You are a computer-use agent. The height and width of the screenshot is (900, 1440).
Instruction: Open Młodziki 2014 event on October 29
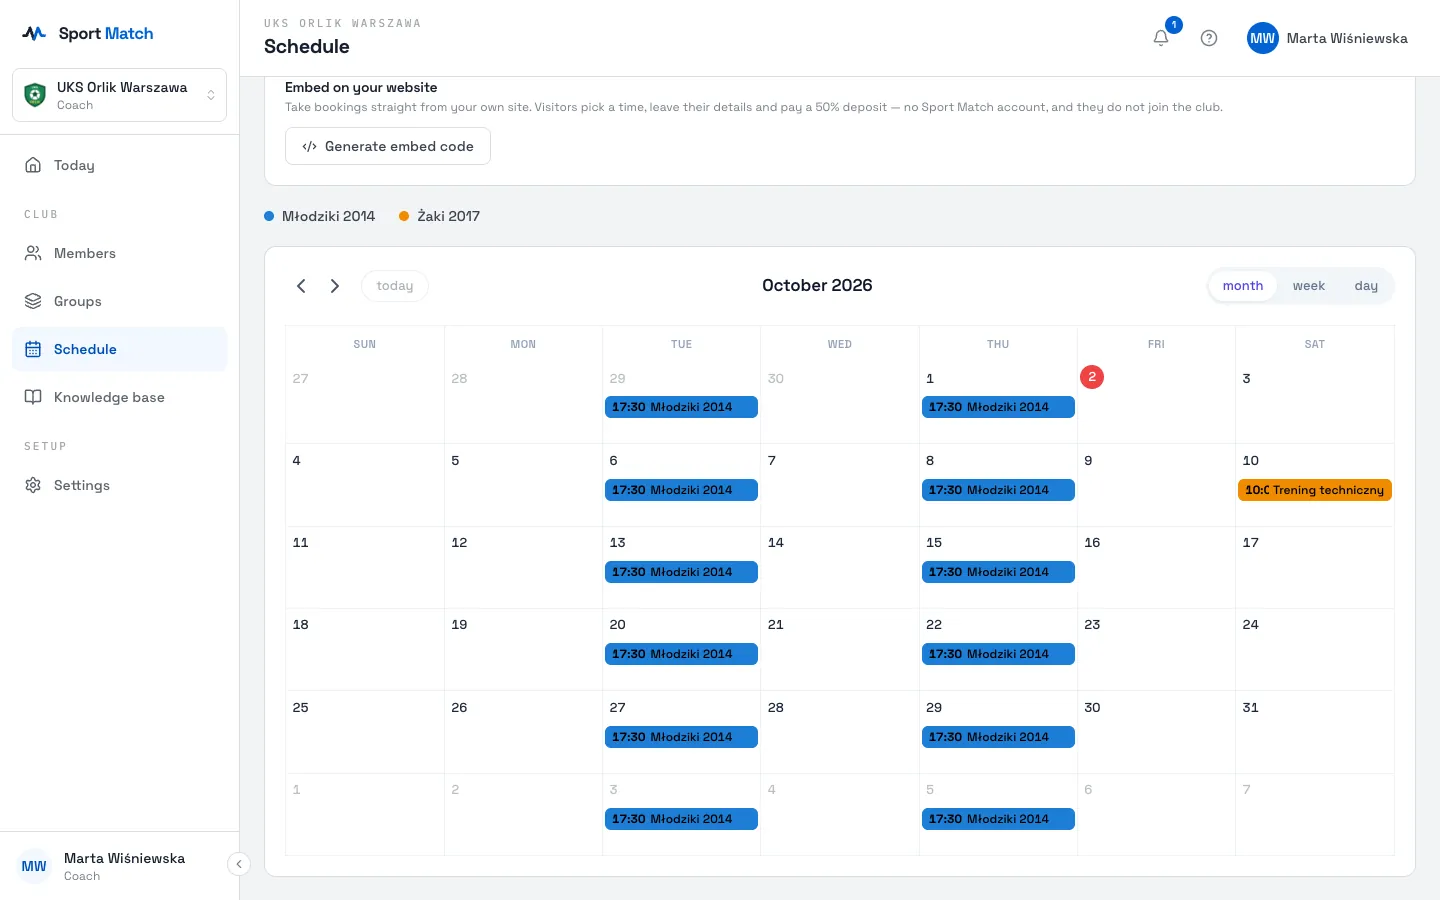point(998,737)
